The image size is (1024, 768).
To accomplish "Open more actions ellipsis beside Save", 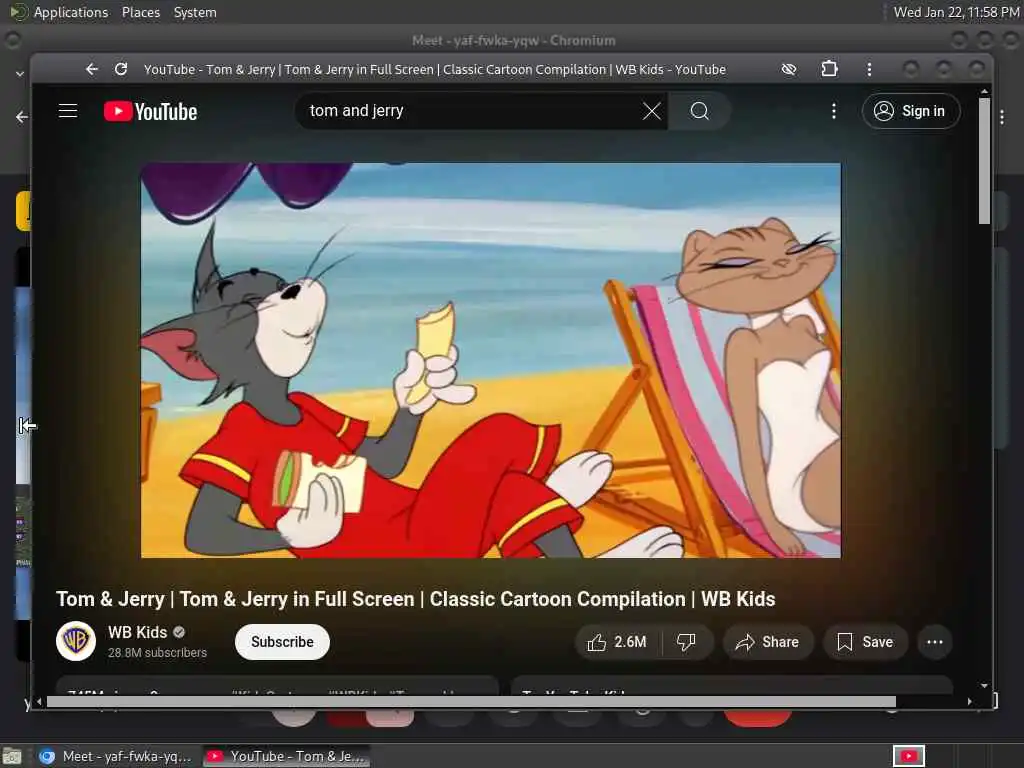I will point(935,642).
